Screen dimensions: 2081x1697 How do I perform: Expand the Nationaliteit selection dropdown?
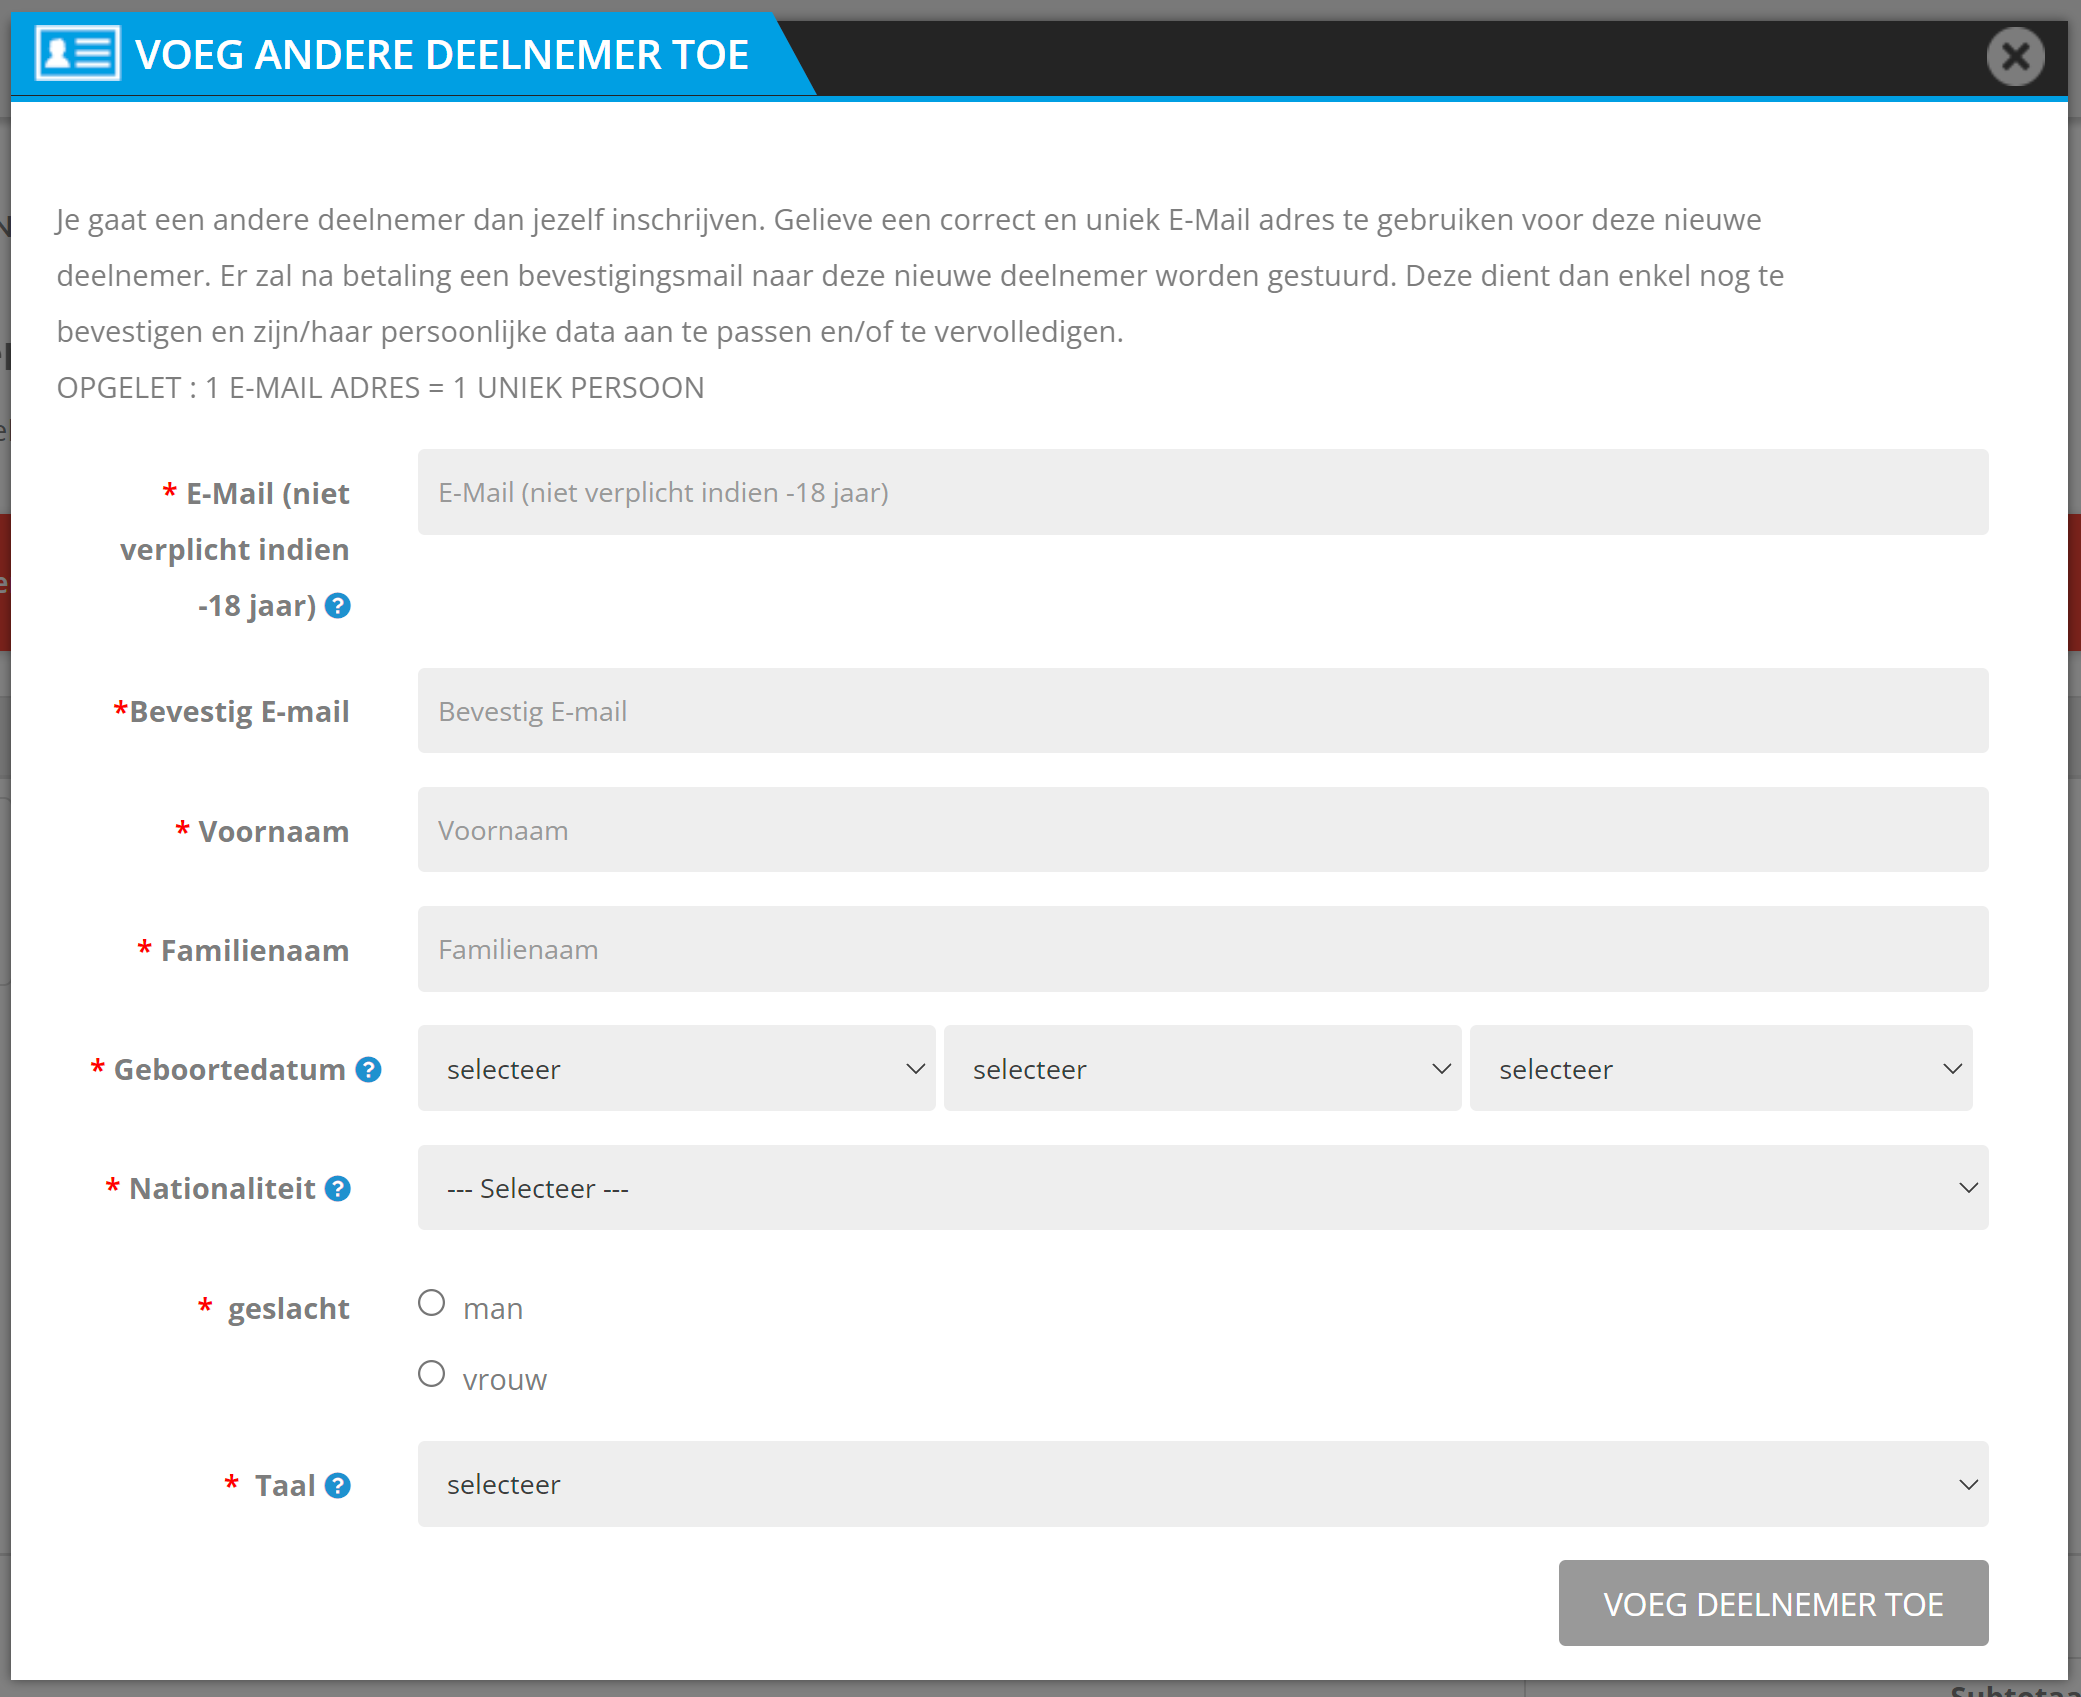(1202, 1188)
